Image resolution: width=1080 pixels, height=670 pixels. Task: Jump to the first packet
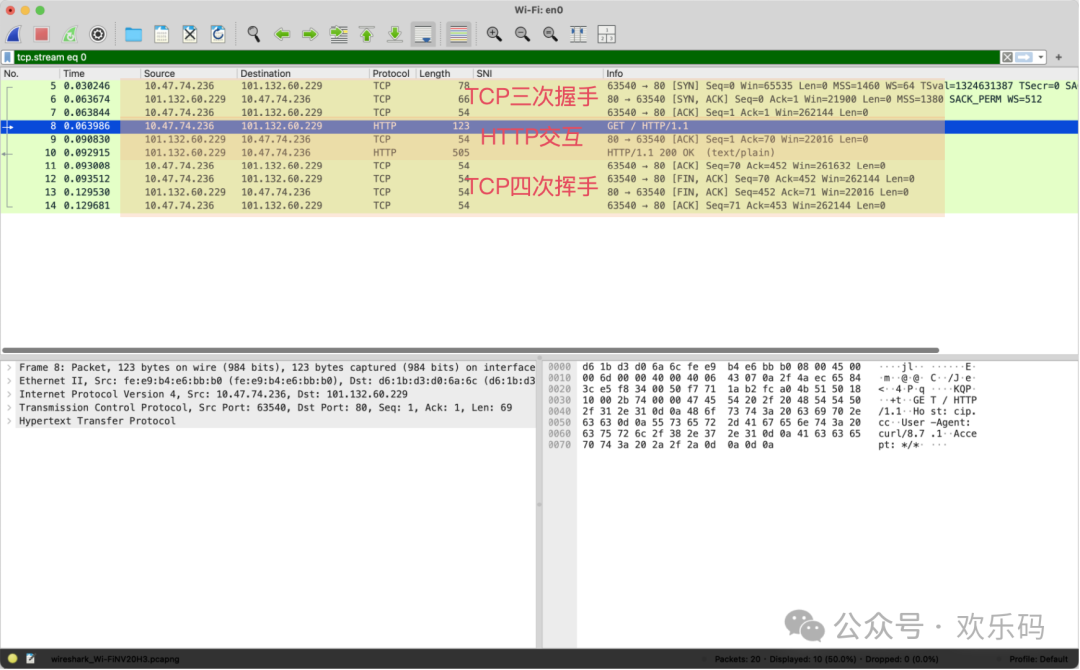click(367, 34)
